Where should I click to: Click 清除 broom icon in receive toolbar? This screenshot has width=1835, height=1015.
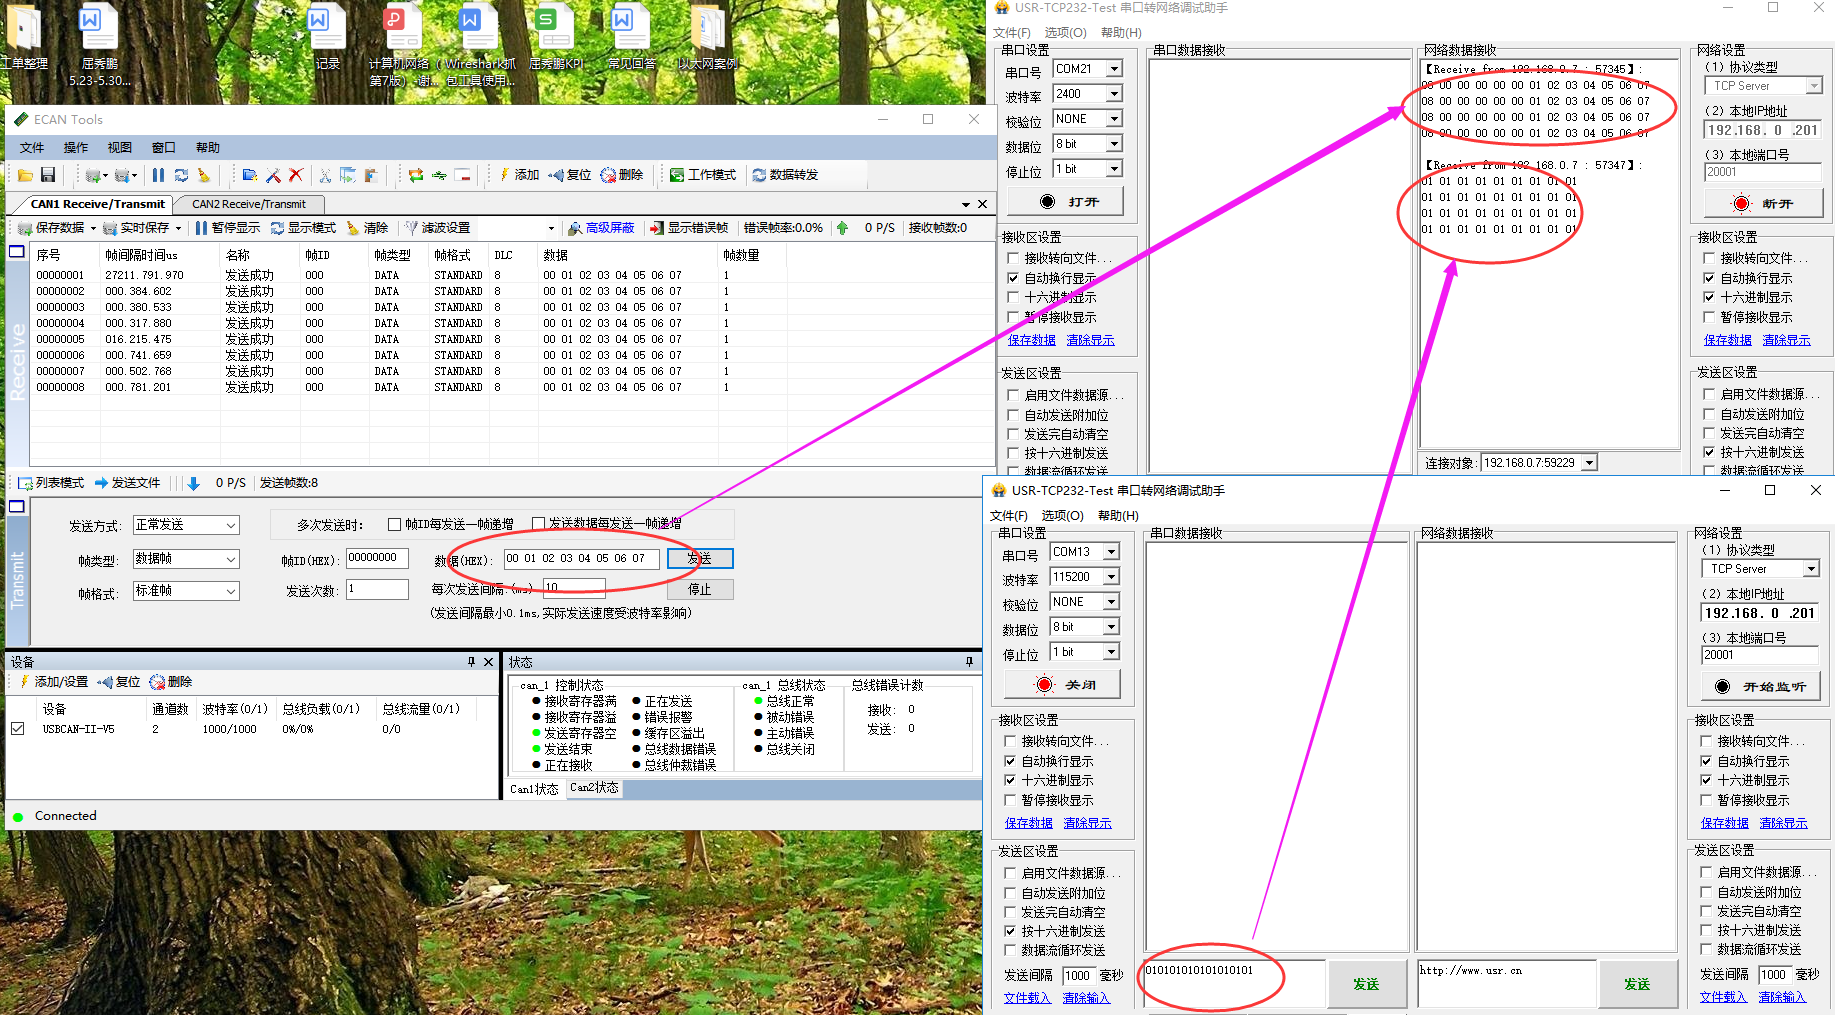click(x=367, y=228)
